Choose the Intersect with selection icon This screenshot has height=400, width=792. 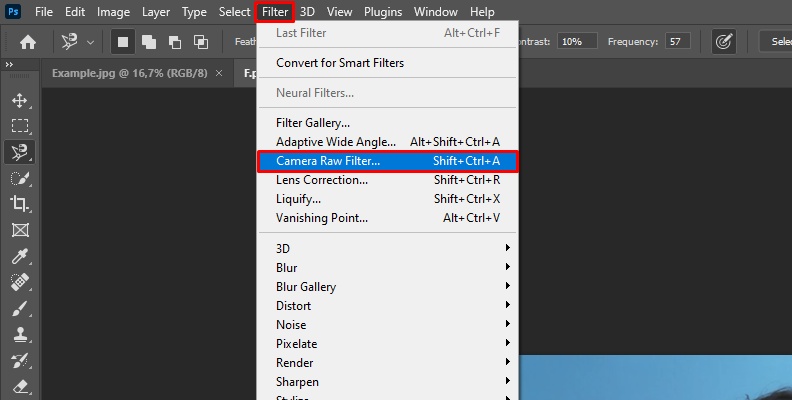201,42
